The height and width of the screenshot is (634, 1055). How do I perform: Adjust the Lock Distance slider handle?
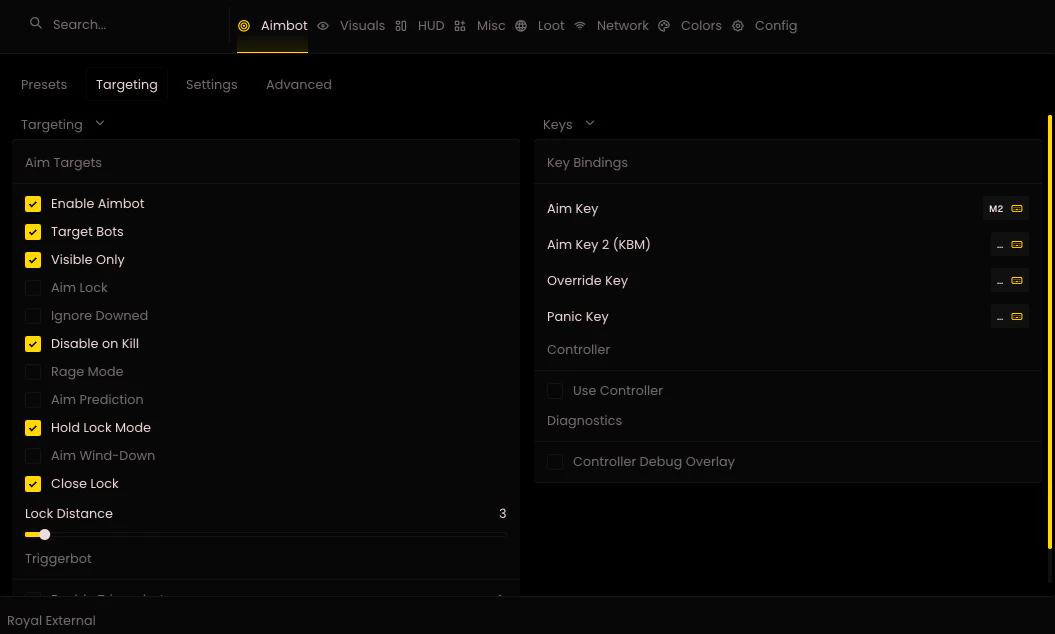[44, 534]
